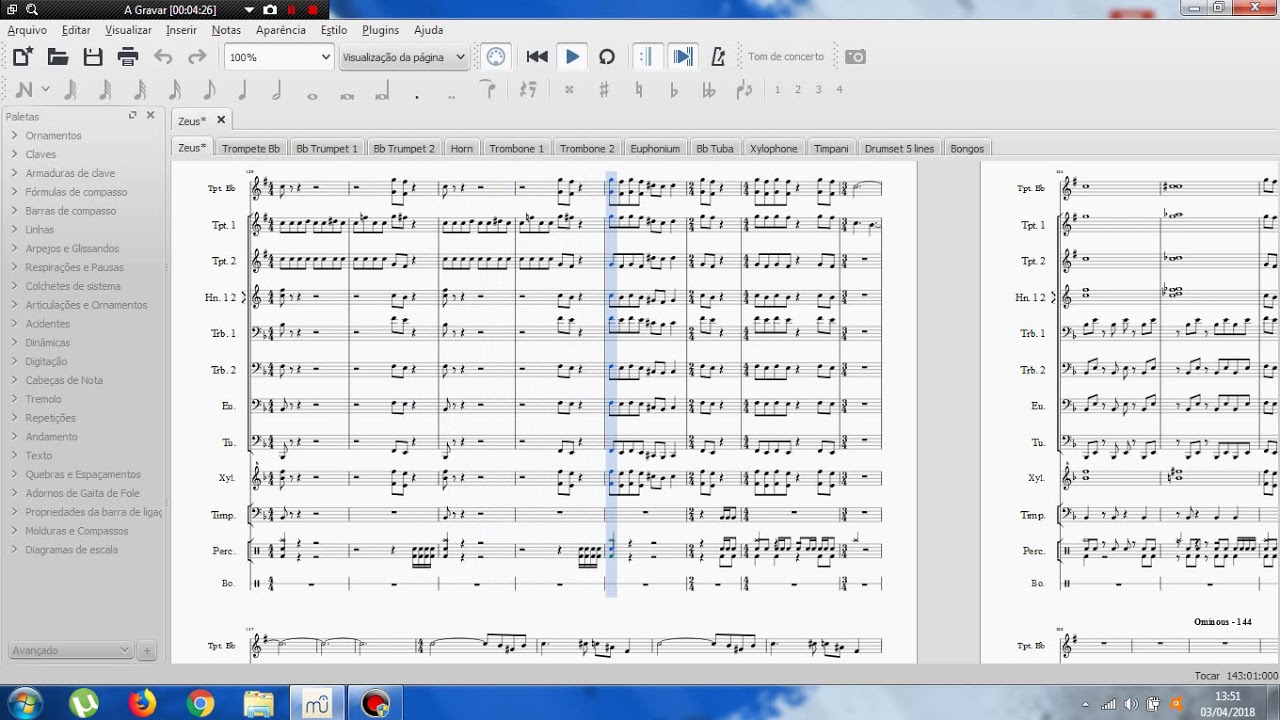
Task: Open a score file via folder icon
Action: click(x=58, y=57)
